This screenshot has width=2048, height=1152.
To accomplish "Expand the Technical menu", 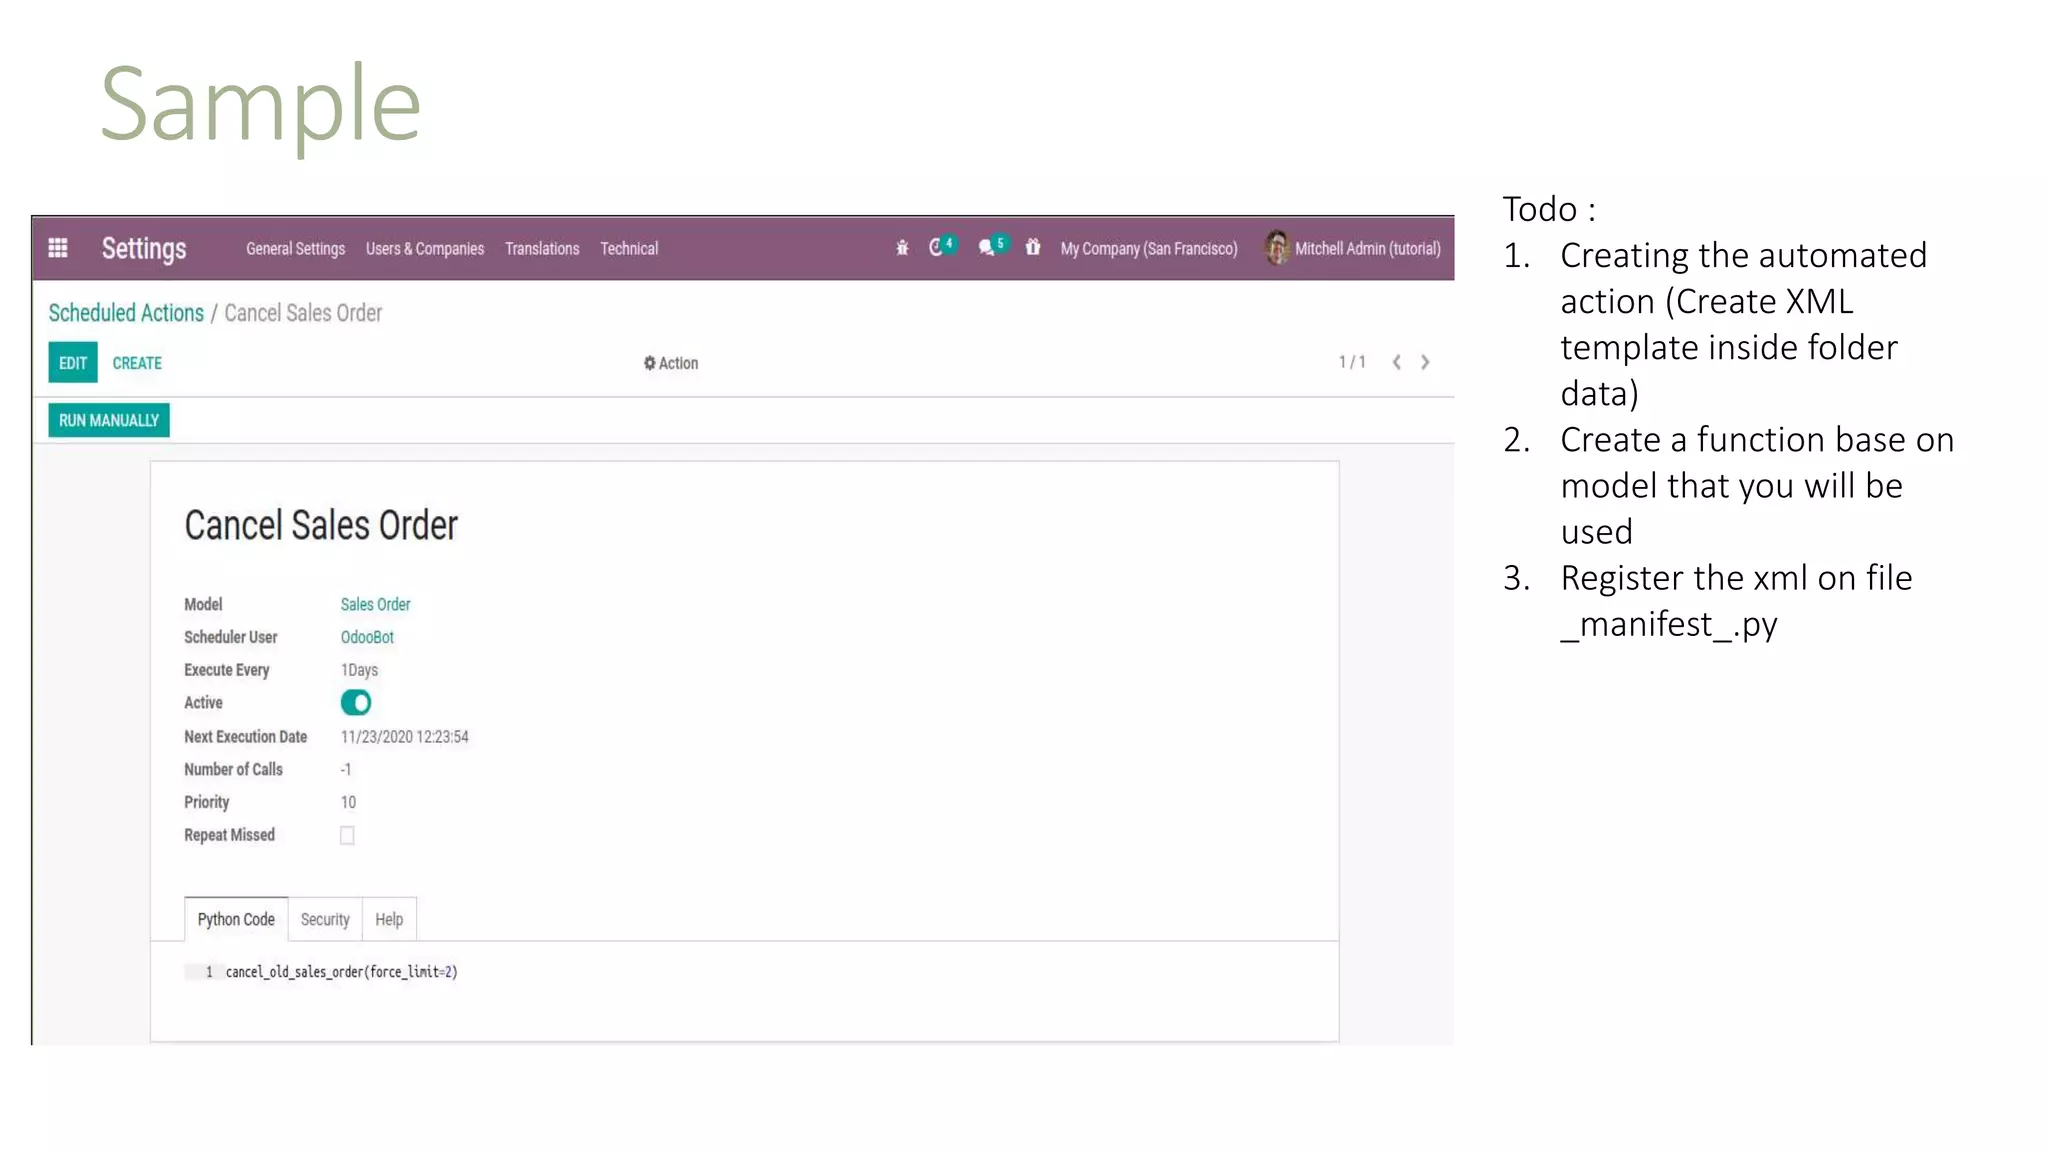I will (x=629, y=249).
